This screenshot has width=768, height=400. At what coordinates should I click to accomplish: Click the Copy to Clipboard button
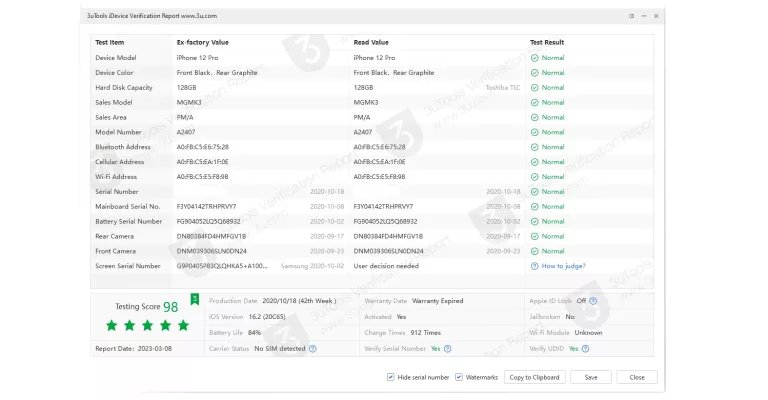[x=534, y=377]
